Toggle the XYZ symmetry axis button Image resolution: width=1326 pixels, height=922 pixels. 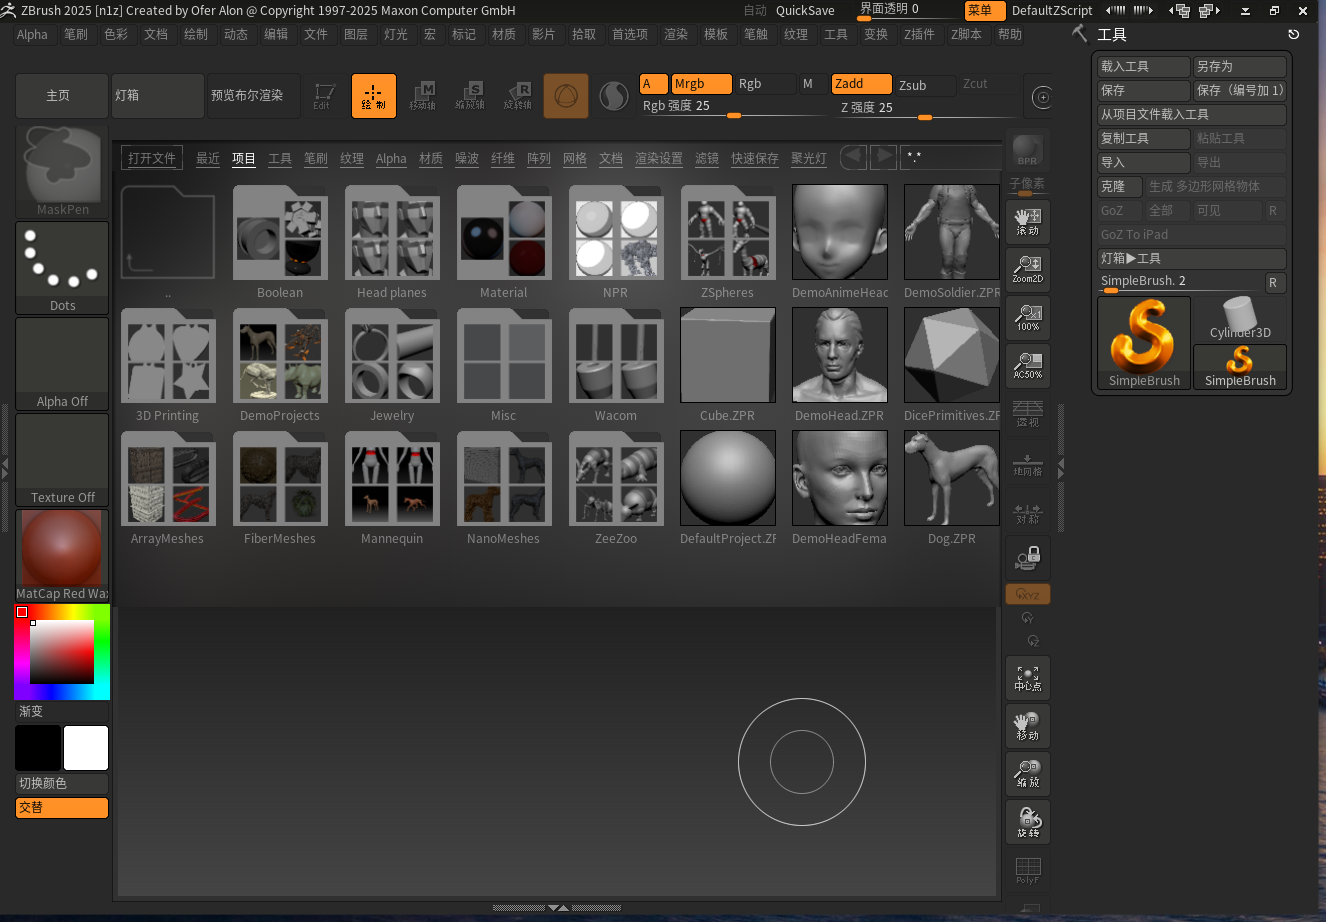tap(1027, 594)
